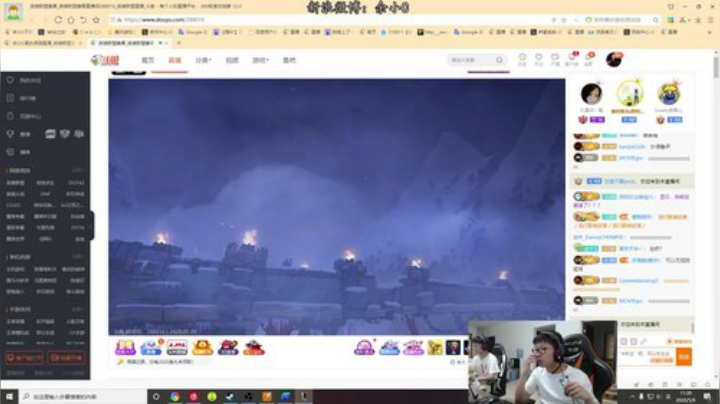Go to the browser home page icon
This screenshot has height=404, width=720.
tap(71, 20)
